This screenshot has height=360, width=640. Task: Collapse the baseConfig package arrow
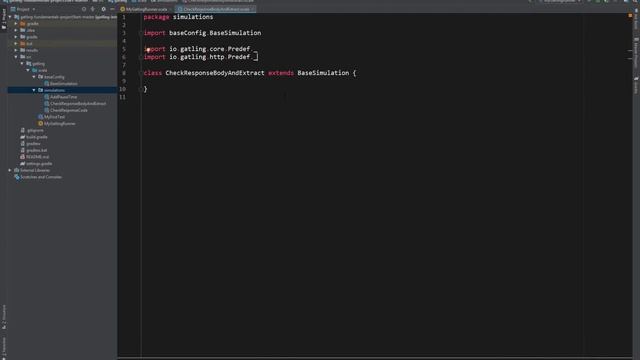(x=34, y=77)
